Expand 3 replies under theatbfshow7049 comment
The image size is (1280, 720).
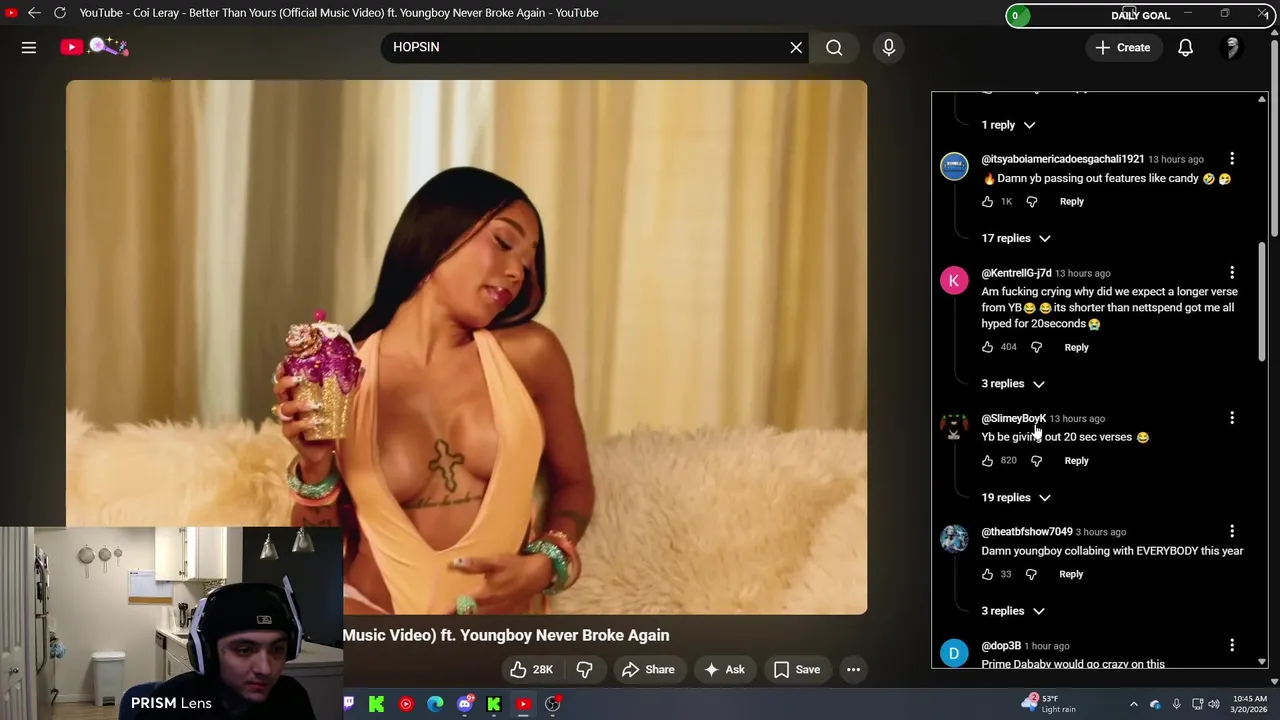(x=1013, y=611)
